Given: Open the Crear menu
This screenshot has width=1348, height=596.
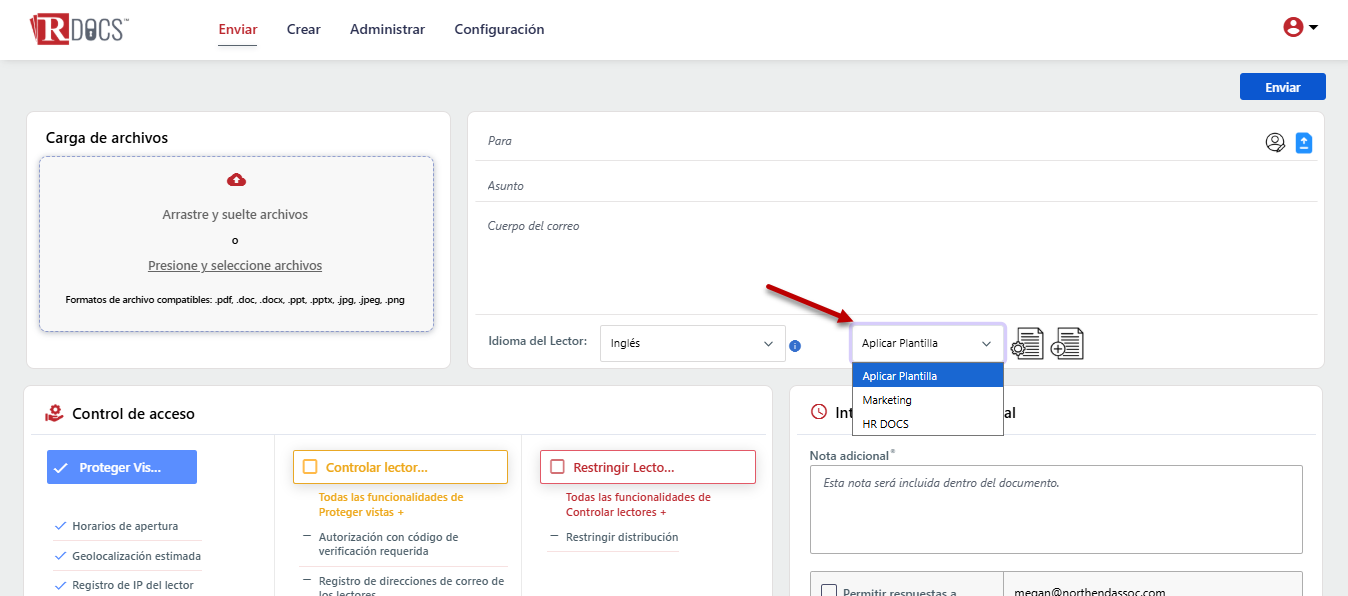Looking at the screenshot, I should click(x=303, y=30).
